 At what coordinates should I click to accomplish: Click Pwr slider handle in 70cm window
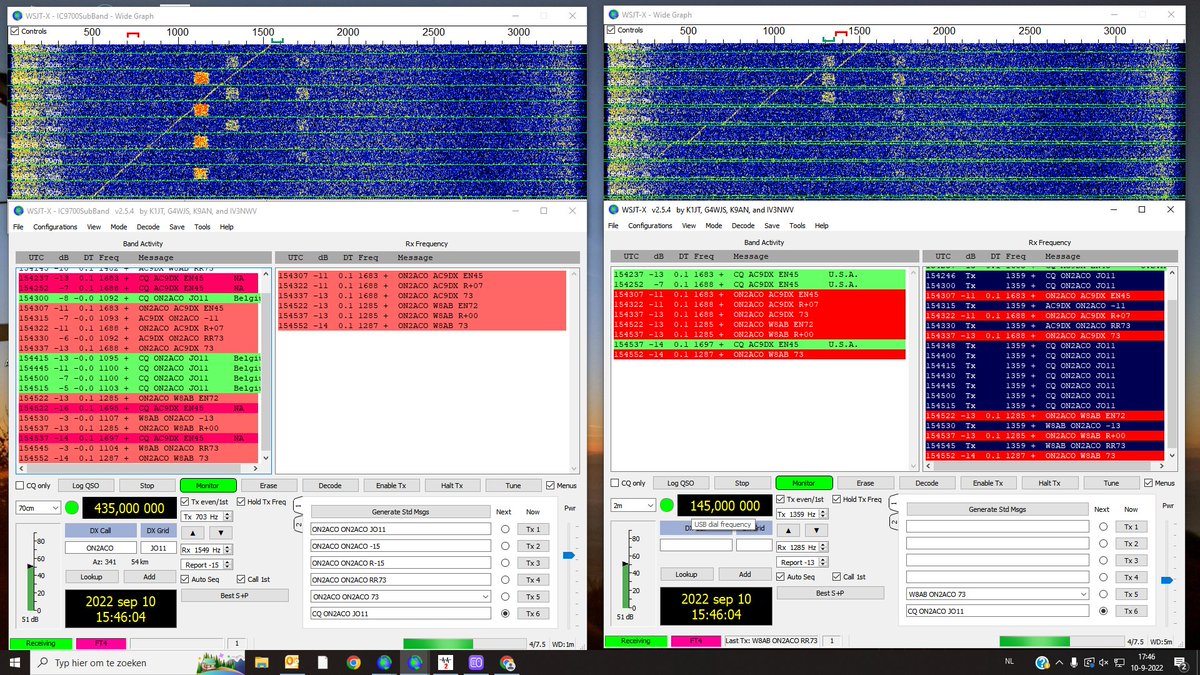(569, 554)
